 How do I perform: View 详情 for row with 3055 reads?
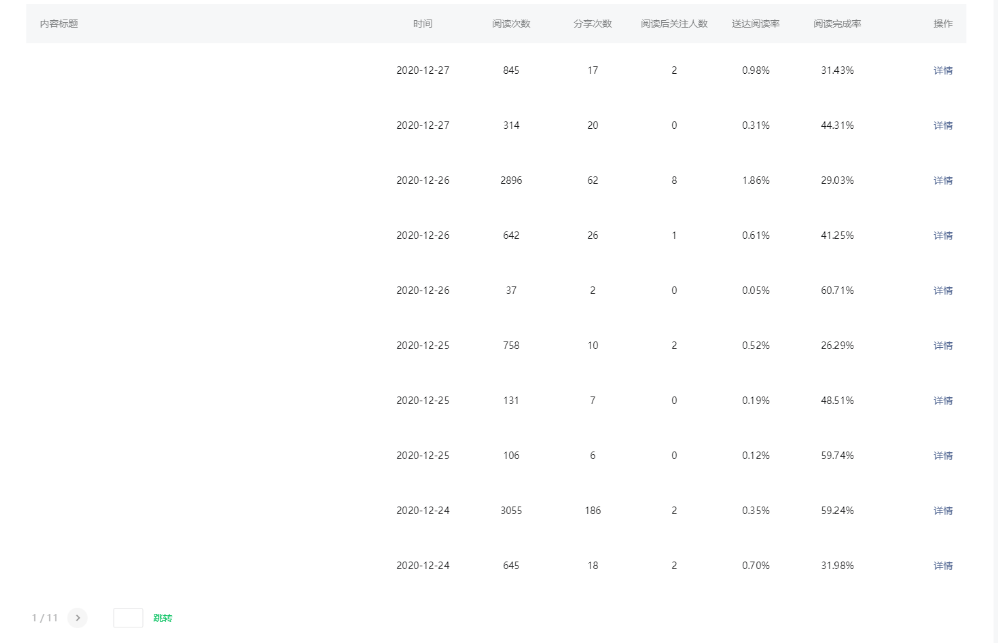[942, 511]
